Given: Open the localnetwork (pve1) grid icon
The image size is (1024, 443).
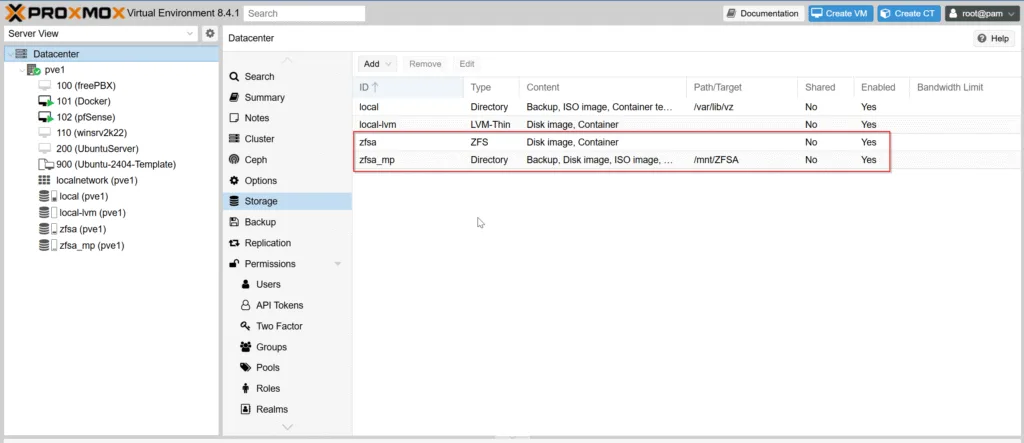Looking at the screenshot, I should click(44, 180).
